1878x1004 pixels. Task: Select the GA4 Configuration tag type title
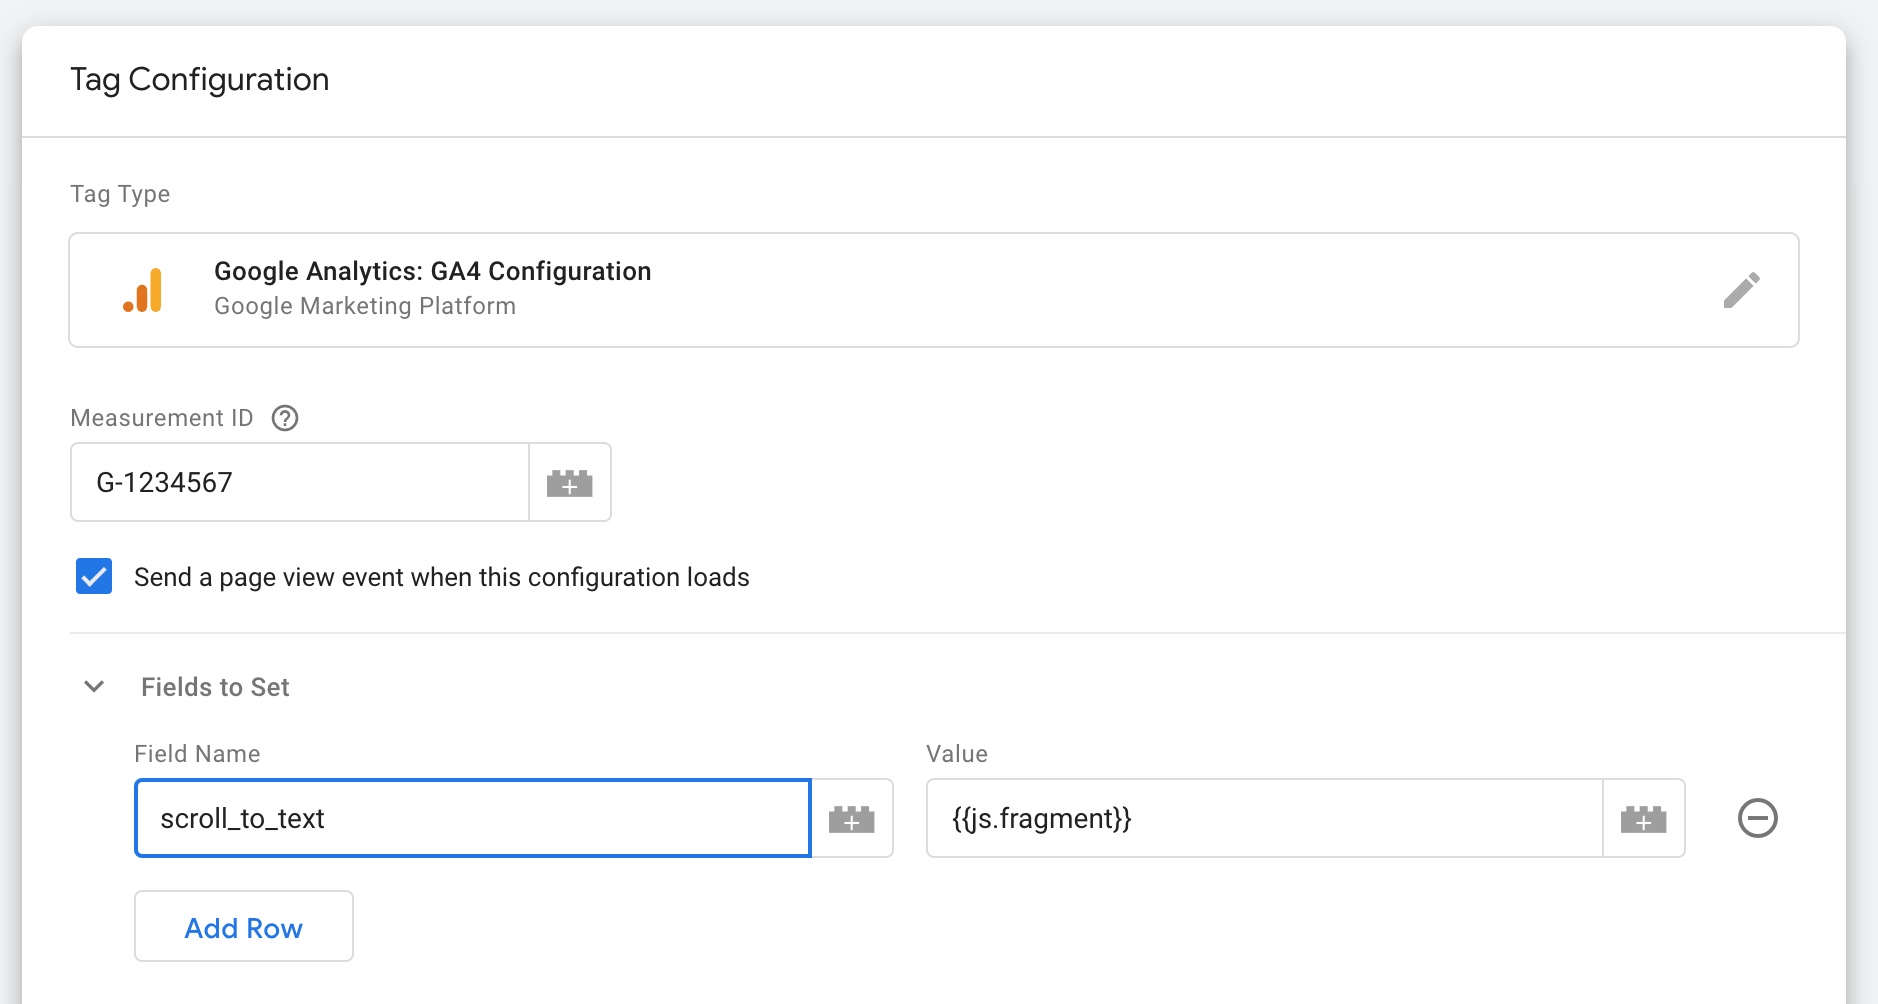[432, 271]
